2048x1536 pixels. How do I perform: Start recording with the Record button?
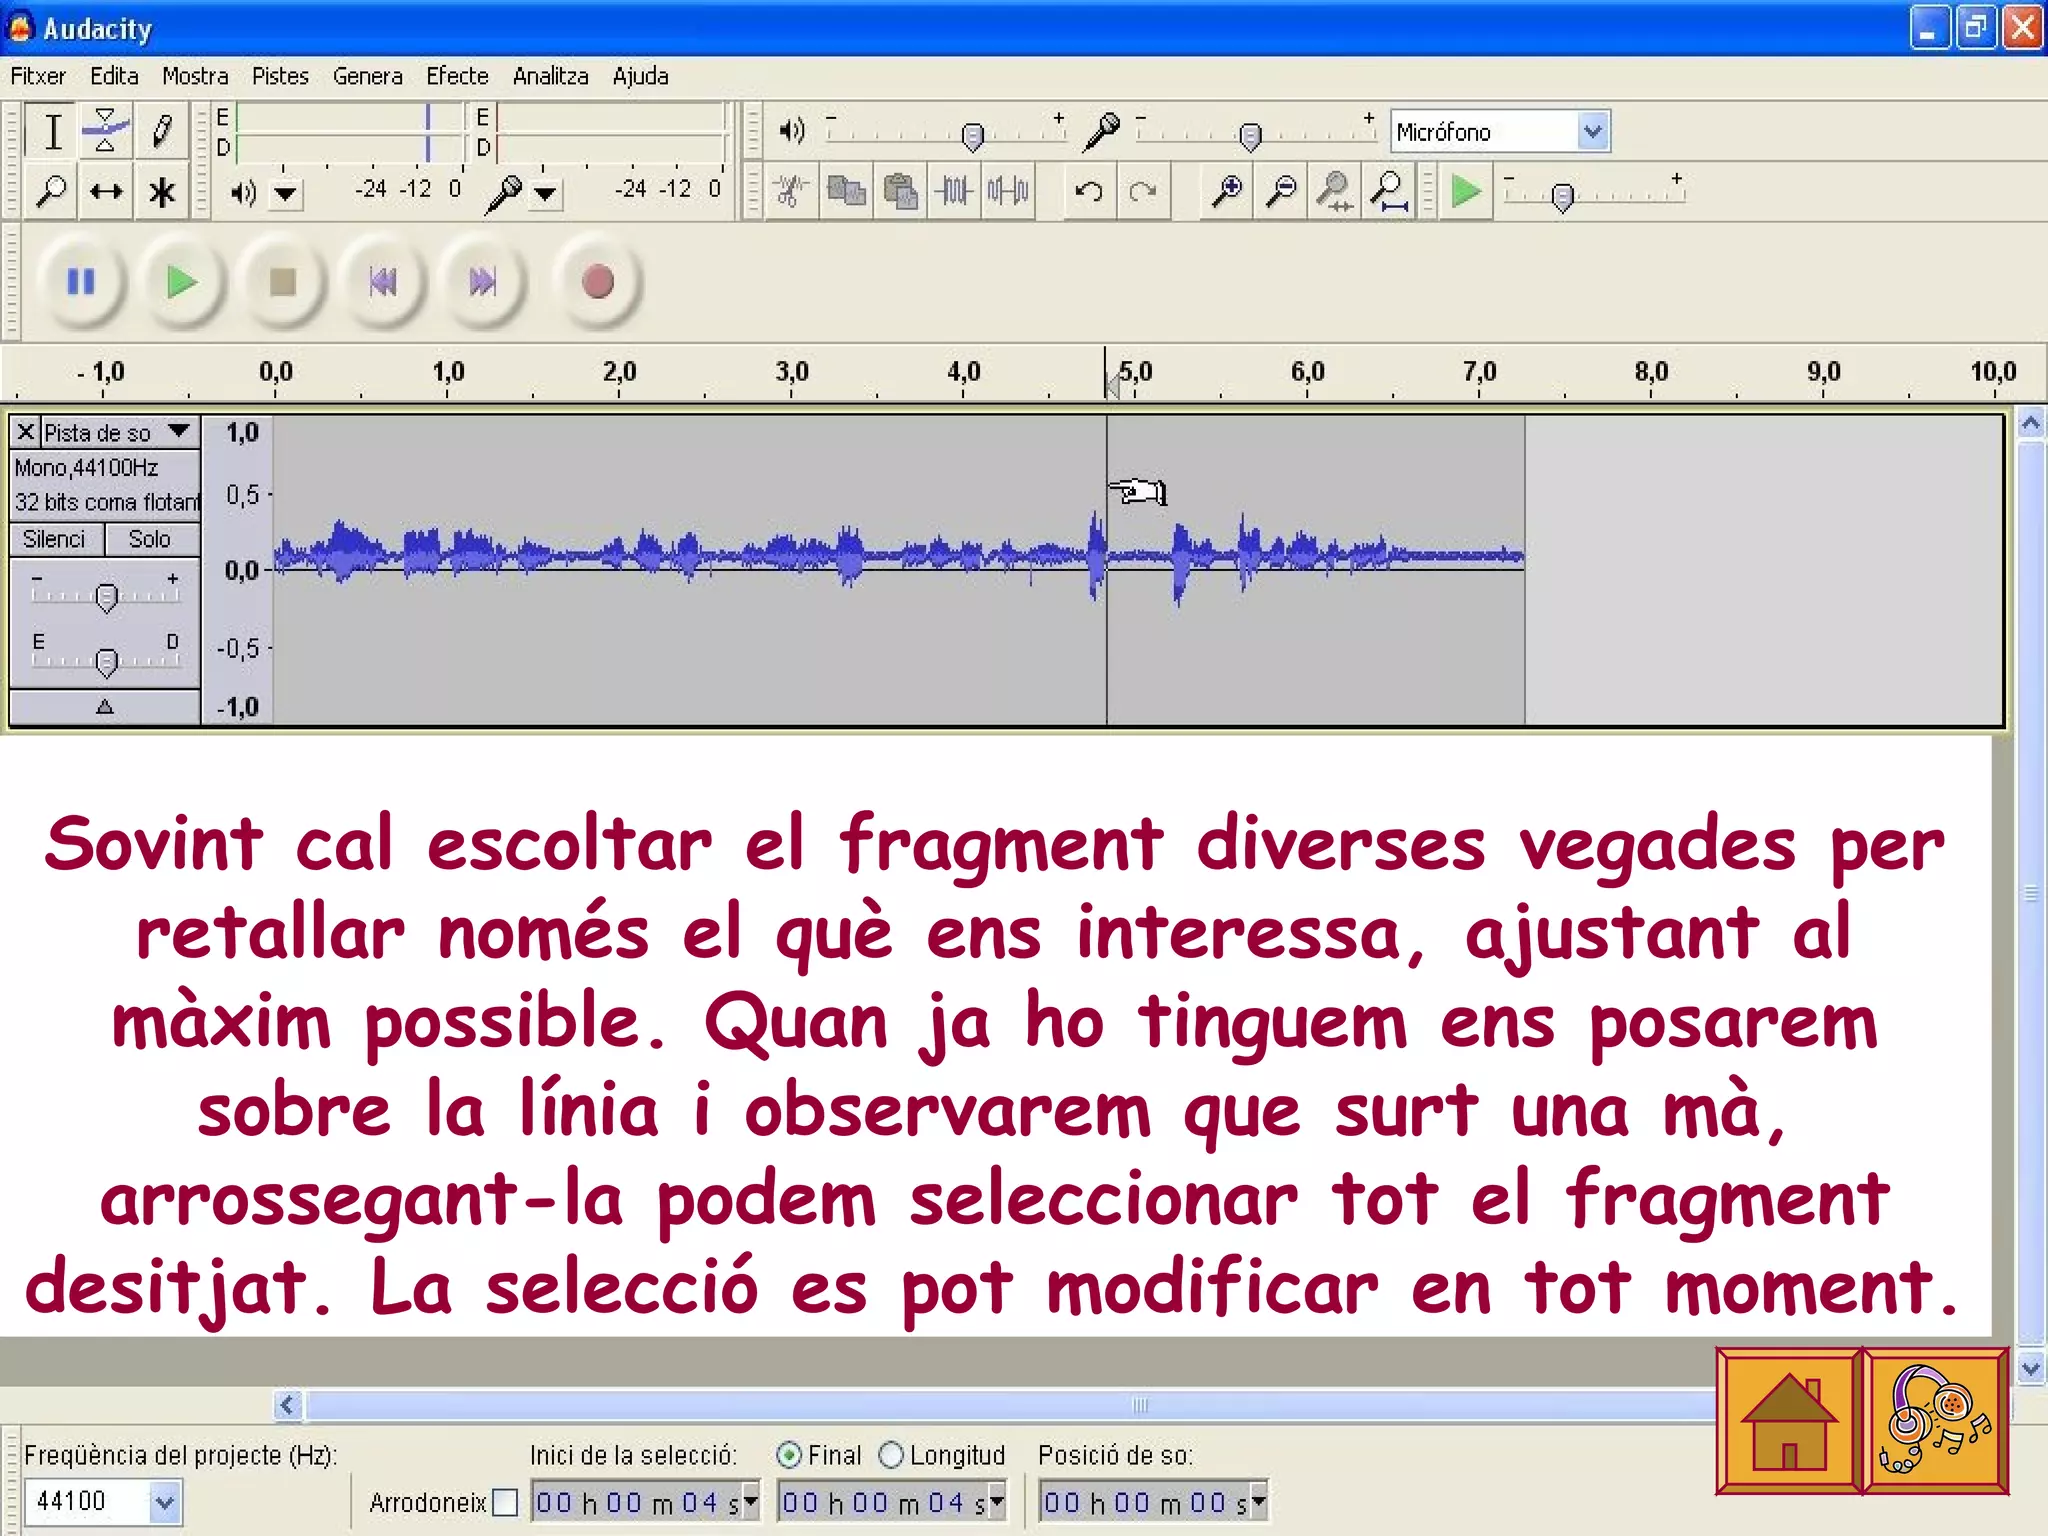pyautogui.click(x=597, y=282)
